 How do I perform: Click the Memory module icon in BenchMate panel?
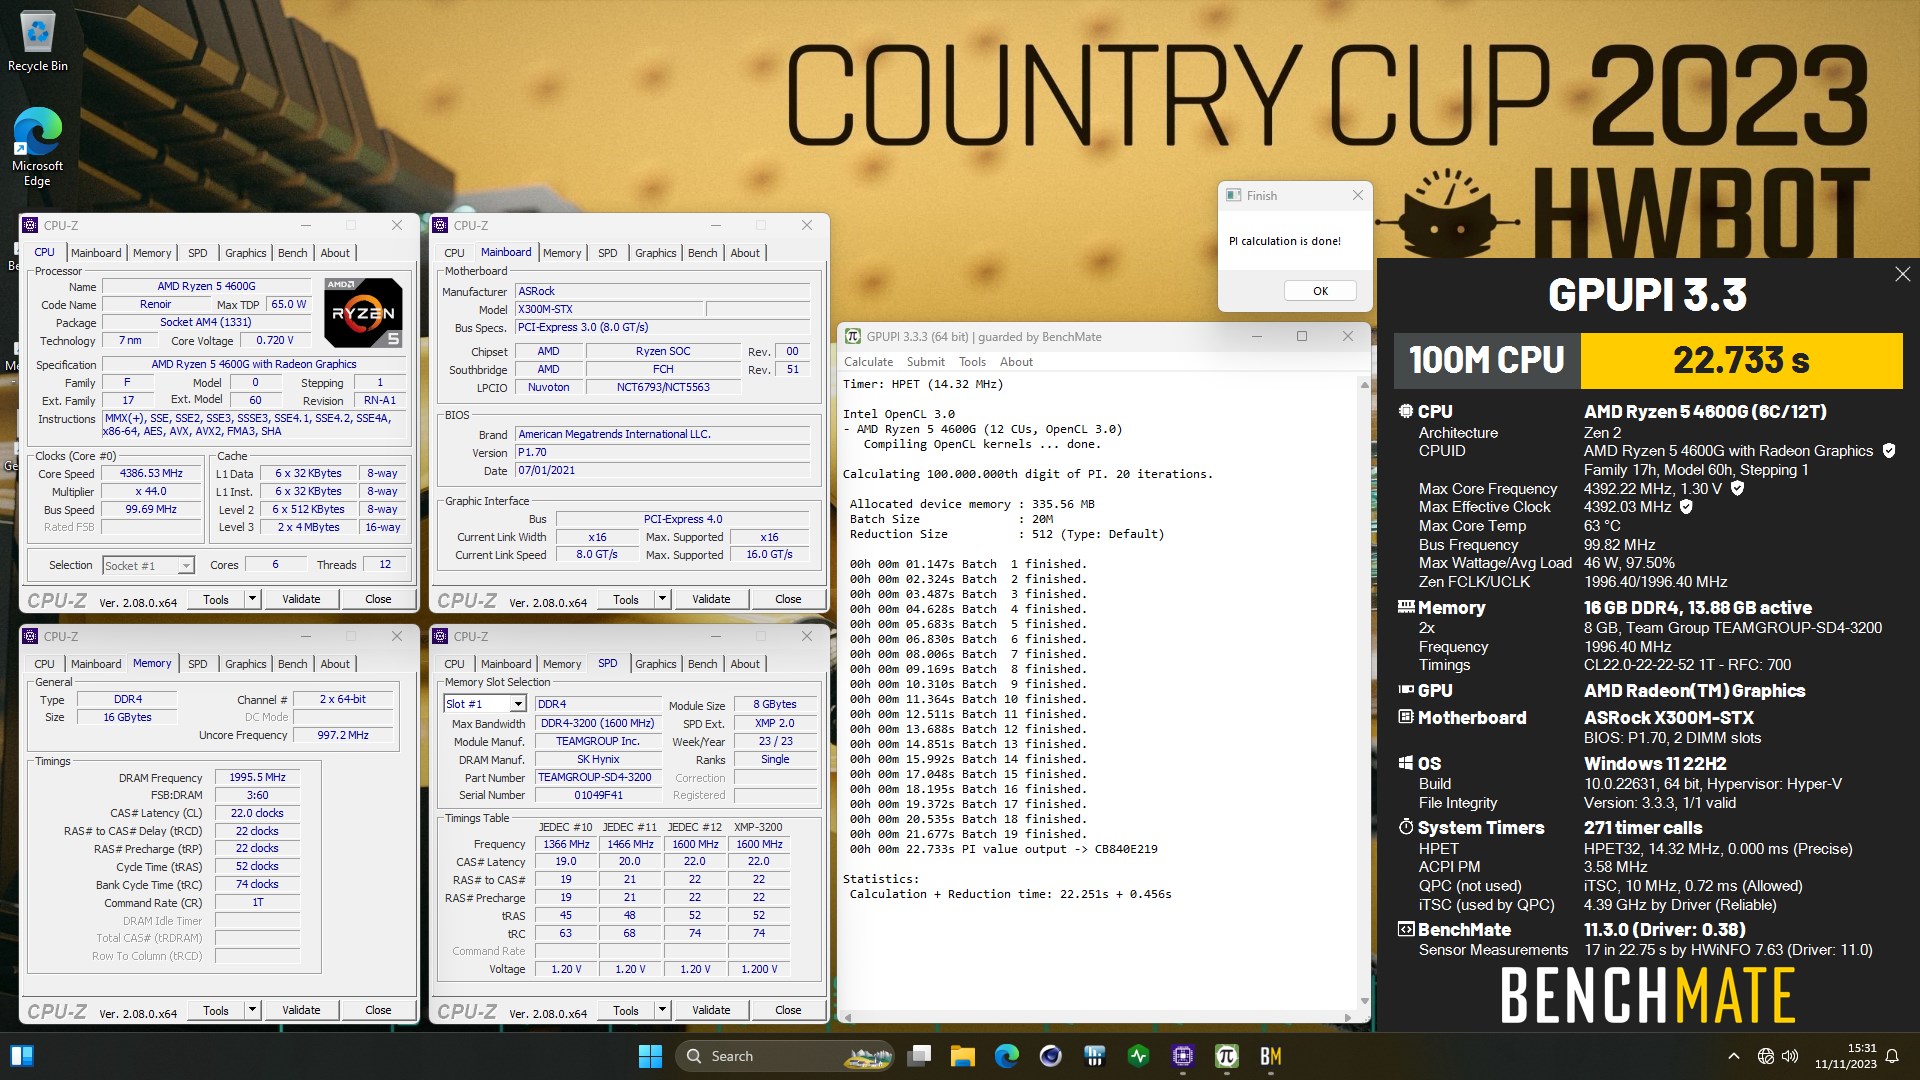pyautogui.click(x=1405, y=607)
